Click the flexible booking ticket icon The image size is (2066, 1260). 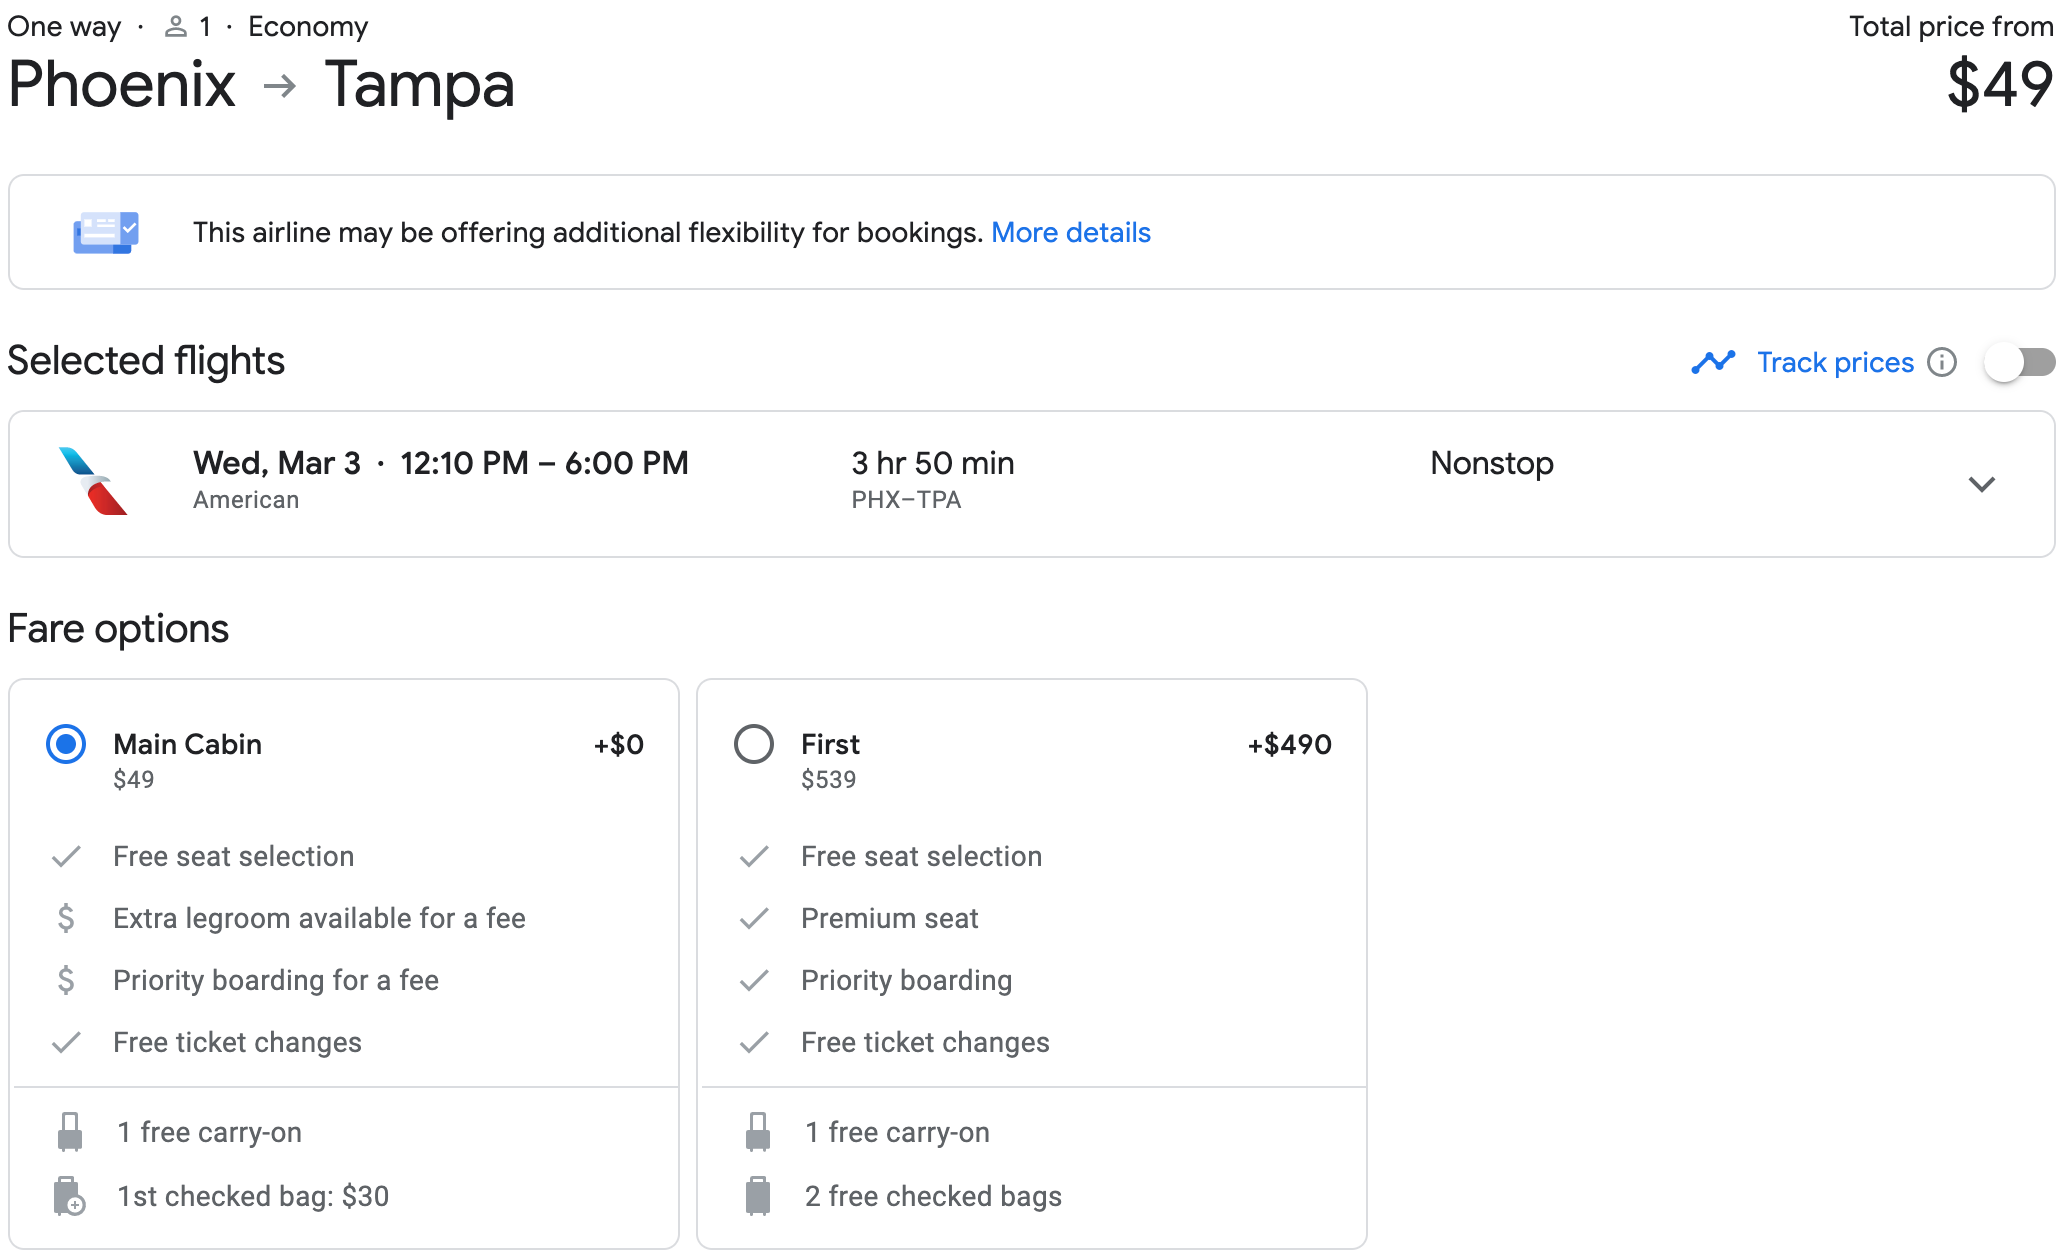tap(105, 232)
